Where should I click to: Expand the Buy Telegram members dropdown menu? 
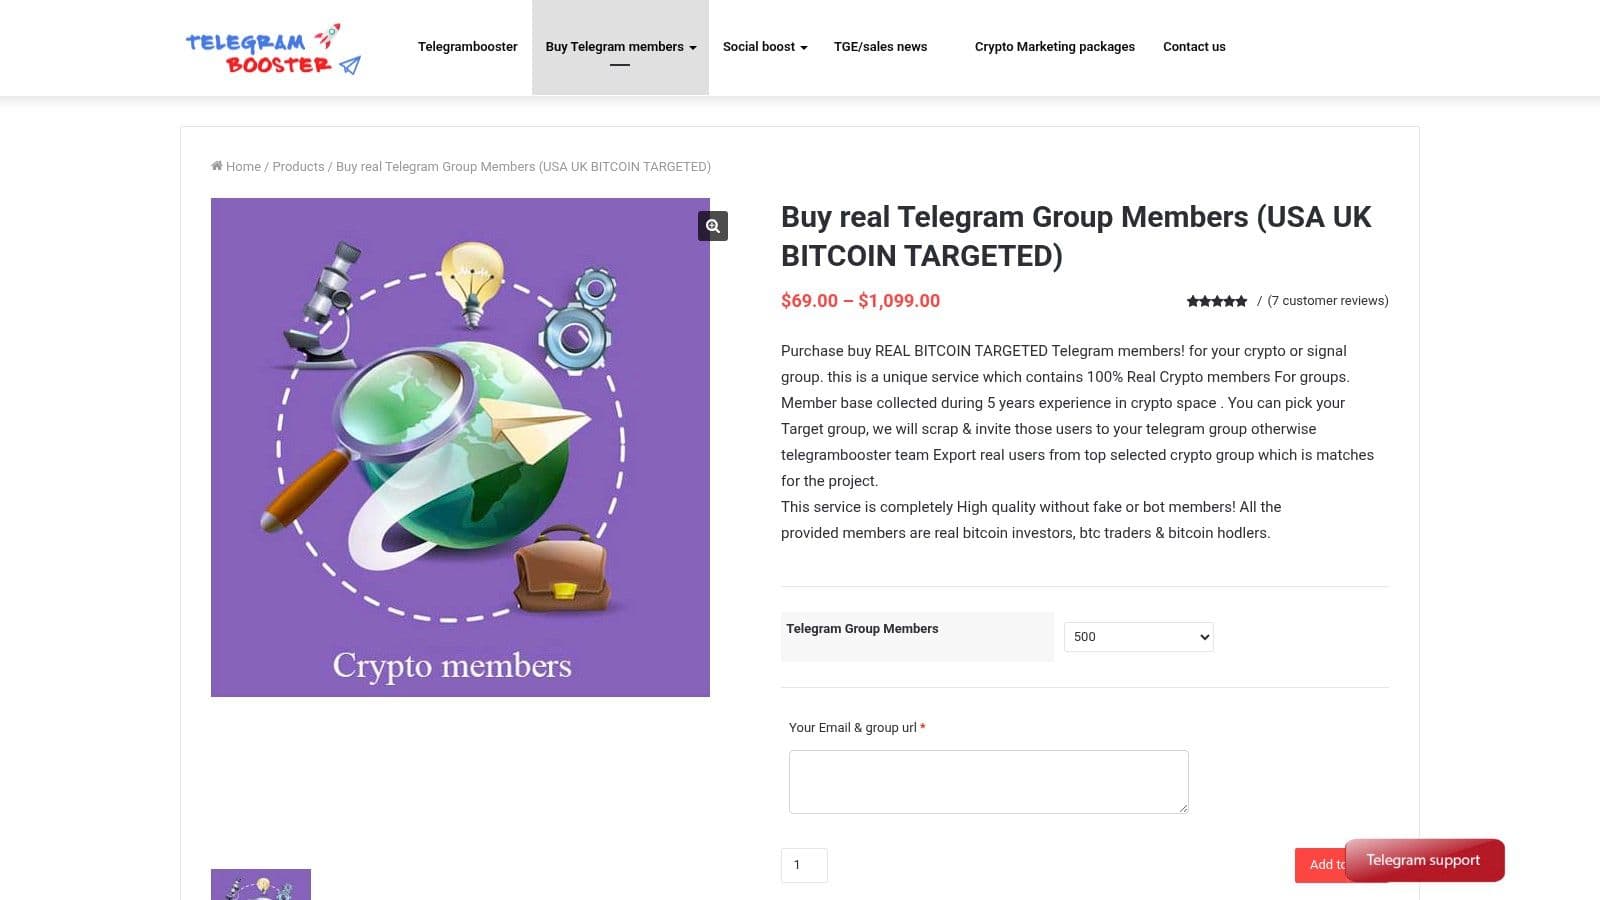(x=620, y=47)
